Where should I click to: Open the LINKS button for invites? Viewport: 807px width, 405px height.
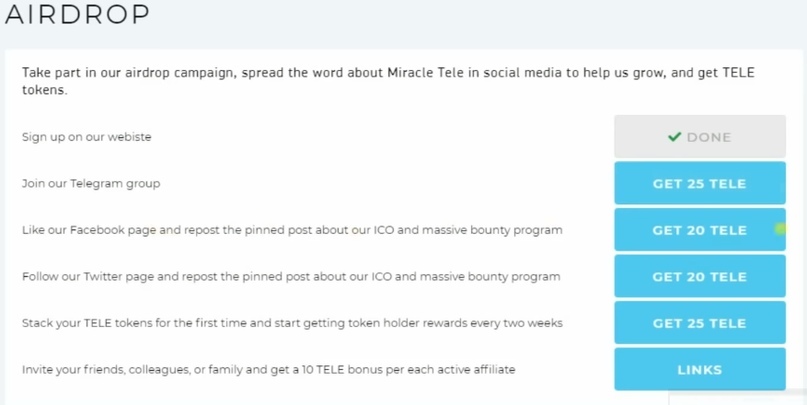[x=699, y=370]
